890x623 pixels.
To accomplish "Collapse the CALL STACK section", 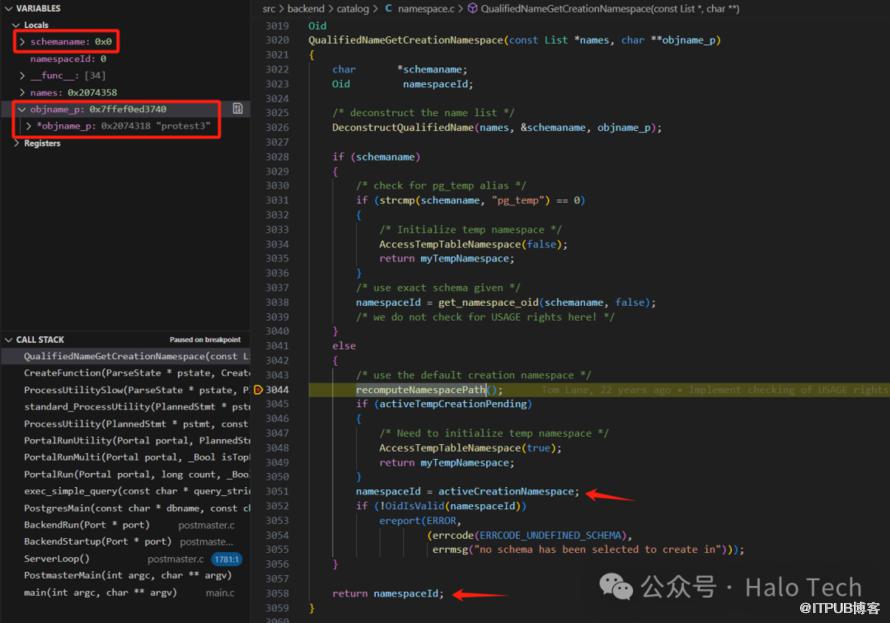I will [8, 340].
